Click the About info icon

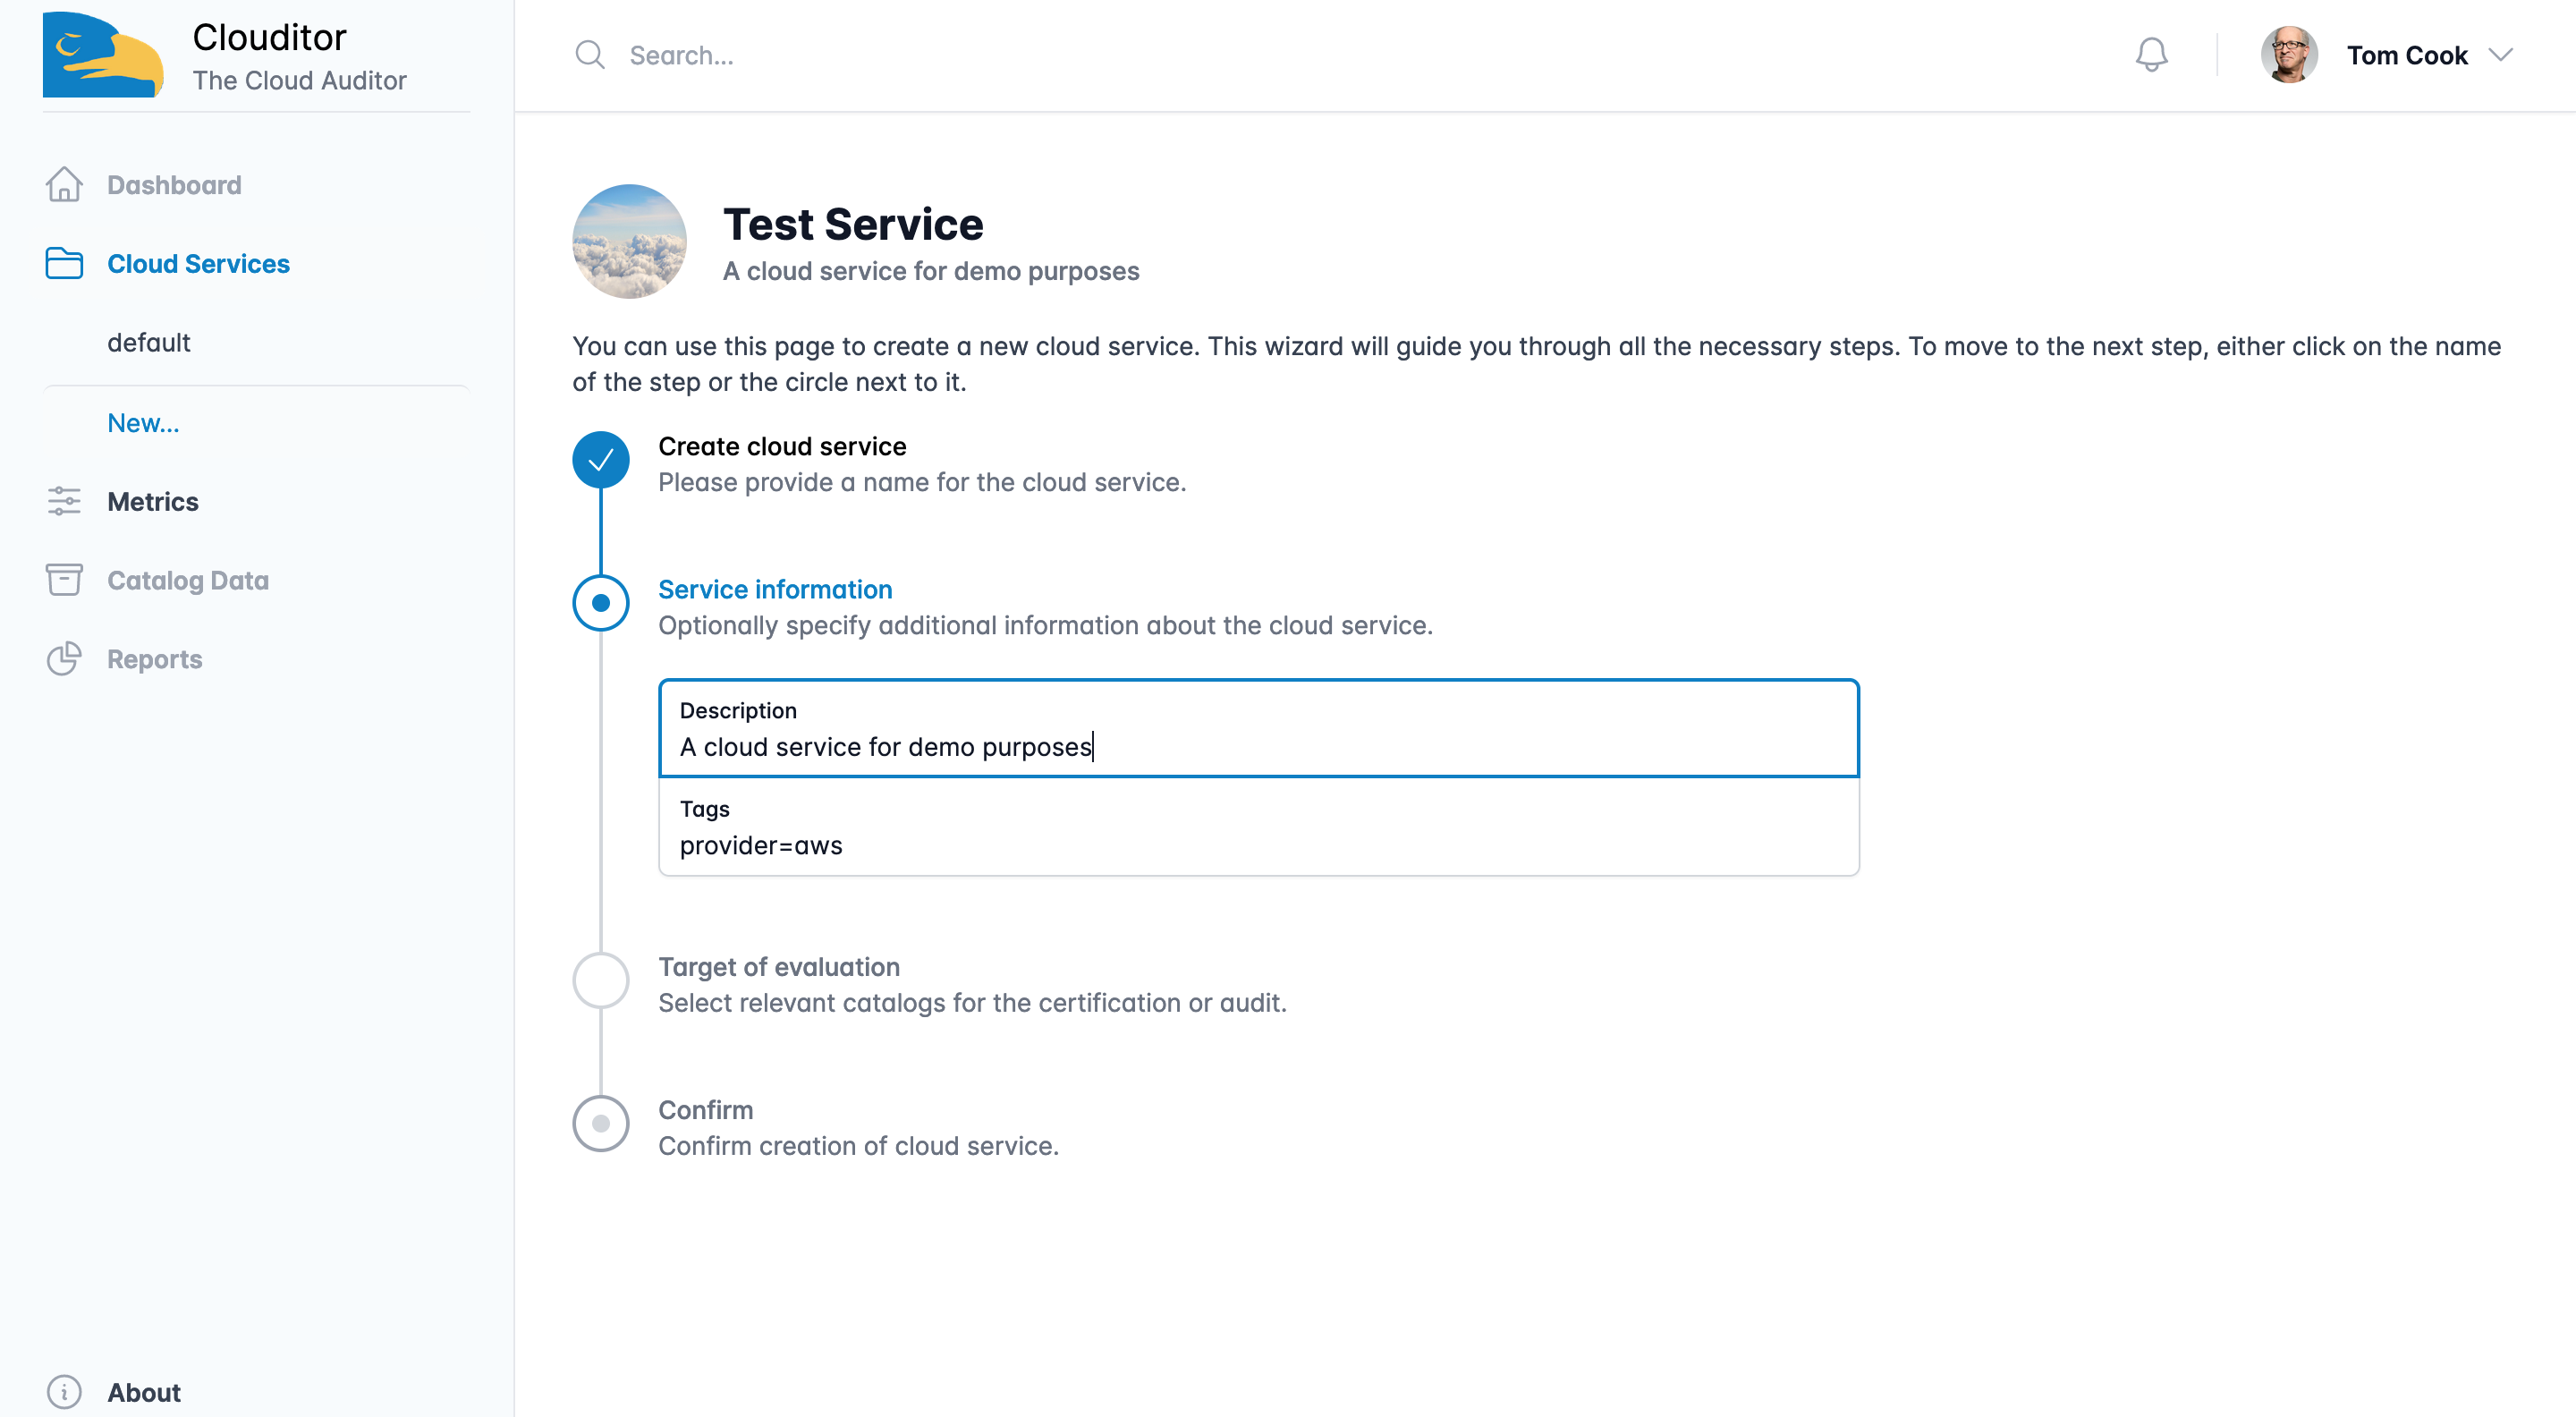click(x=64, y=1392)
